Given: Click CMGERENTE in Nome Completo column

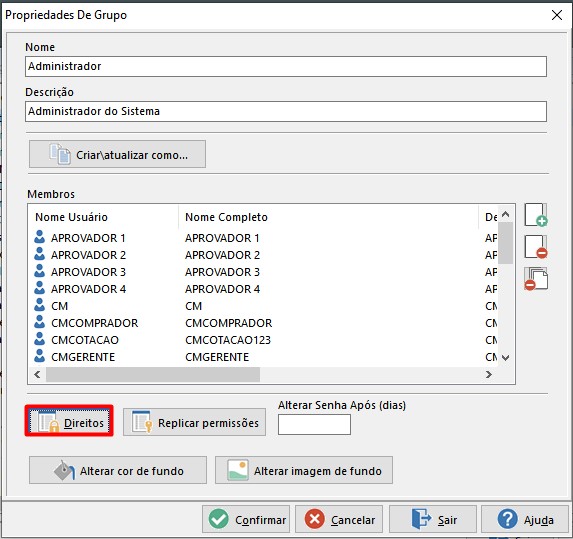Looking at the screenshot, I should tap(217, 357).
